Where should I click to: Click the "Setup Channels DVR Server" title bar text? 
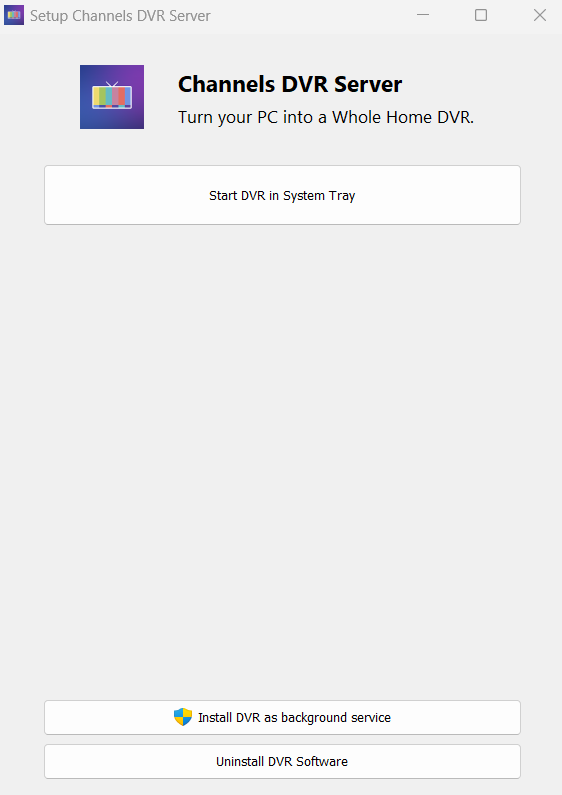click(x=120, y=16)
